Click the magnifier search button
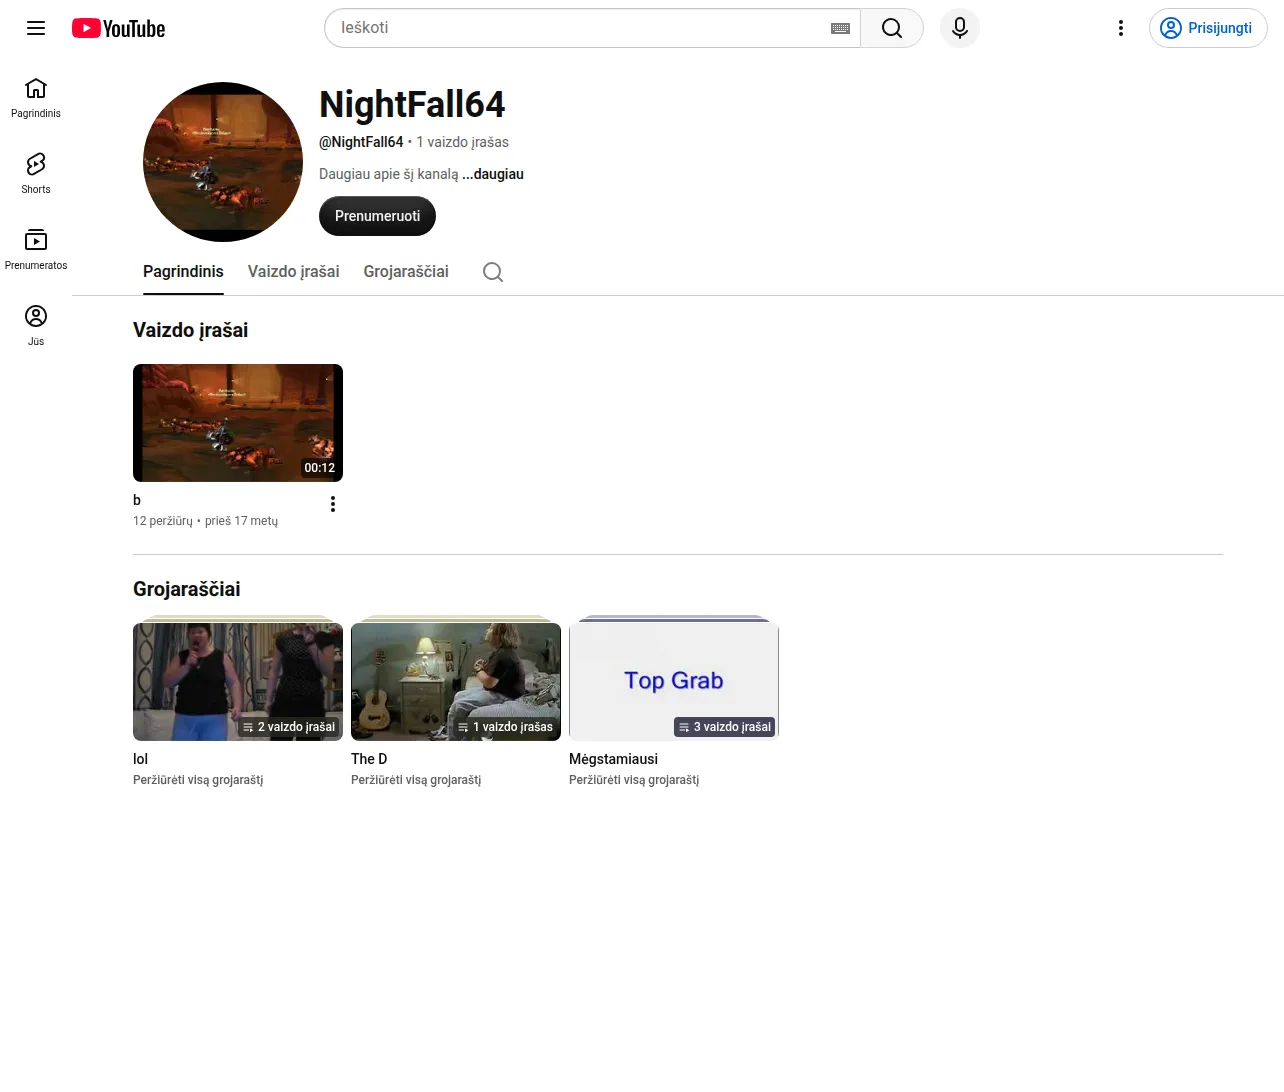The height and width of the screenshot is (1092, 1284). pyautogui.click(x=892, y=28)
